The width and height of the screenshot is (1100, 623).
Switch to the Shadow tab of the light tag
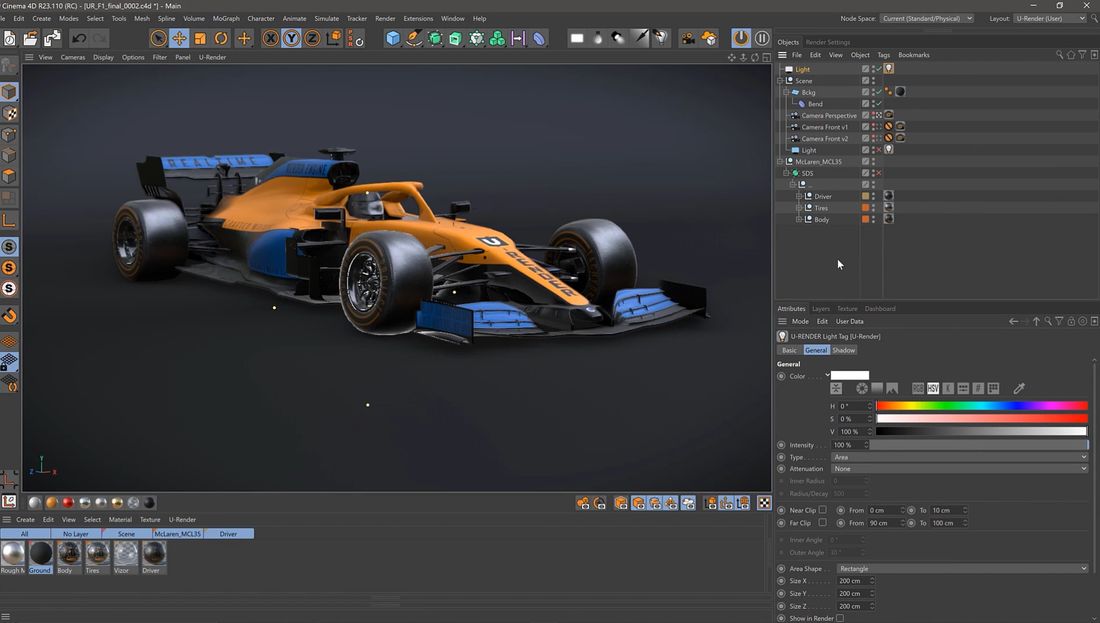point(843,350)
